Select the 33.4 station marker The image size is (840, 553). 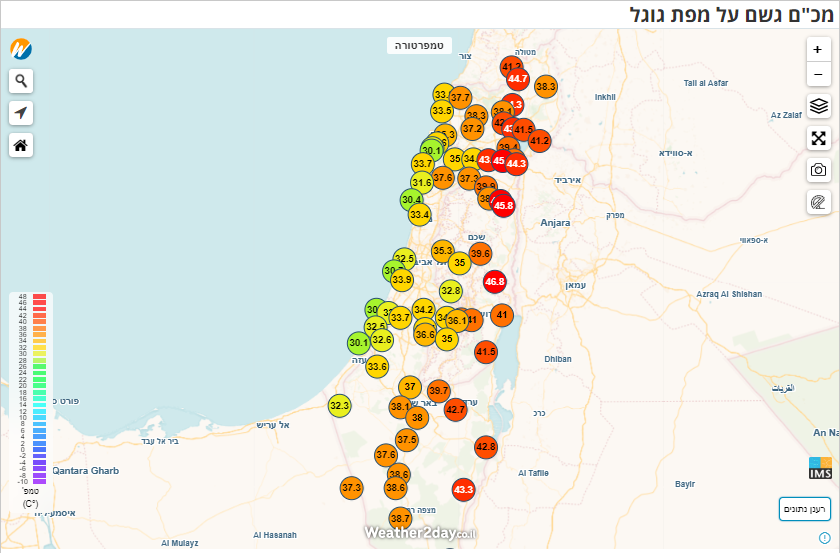click(x=419, y=215)
